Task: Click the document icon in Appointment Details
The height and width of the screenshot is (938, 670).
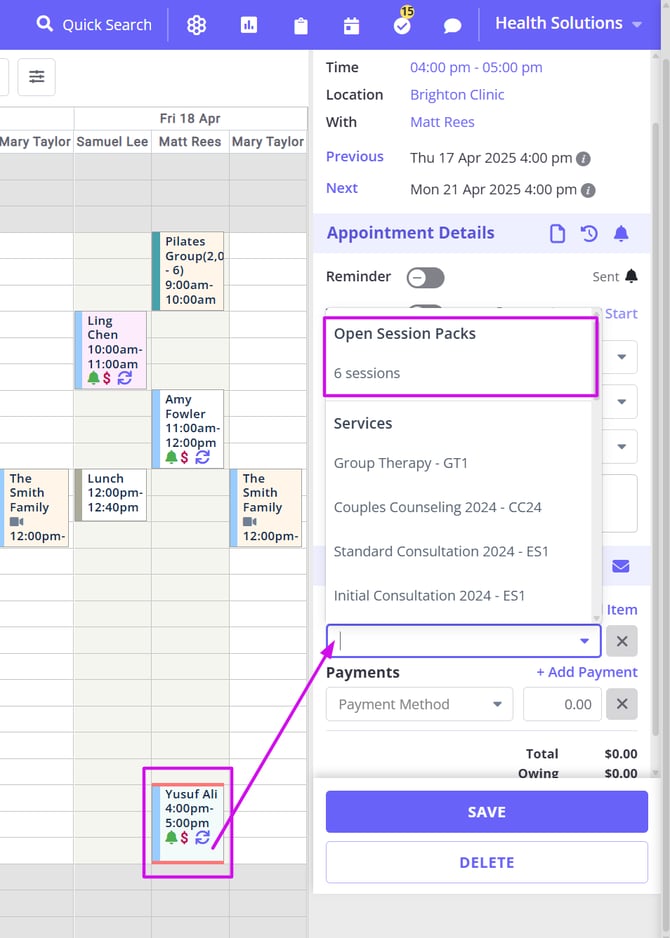Action: coord(558,233)
